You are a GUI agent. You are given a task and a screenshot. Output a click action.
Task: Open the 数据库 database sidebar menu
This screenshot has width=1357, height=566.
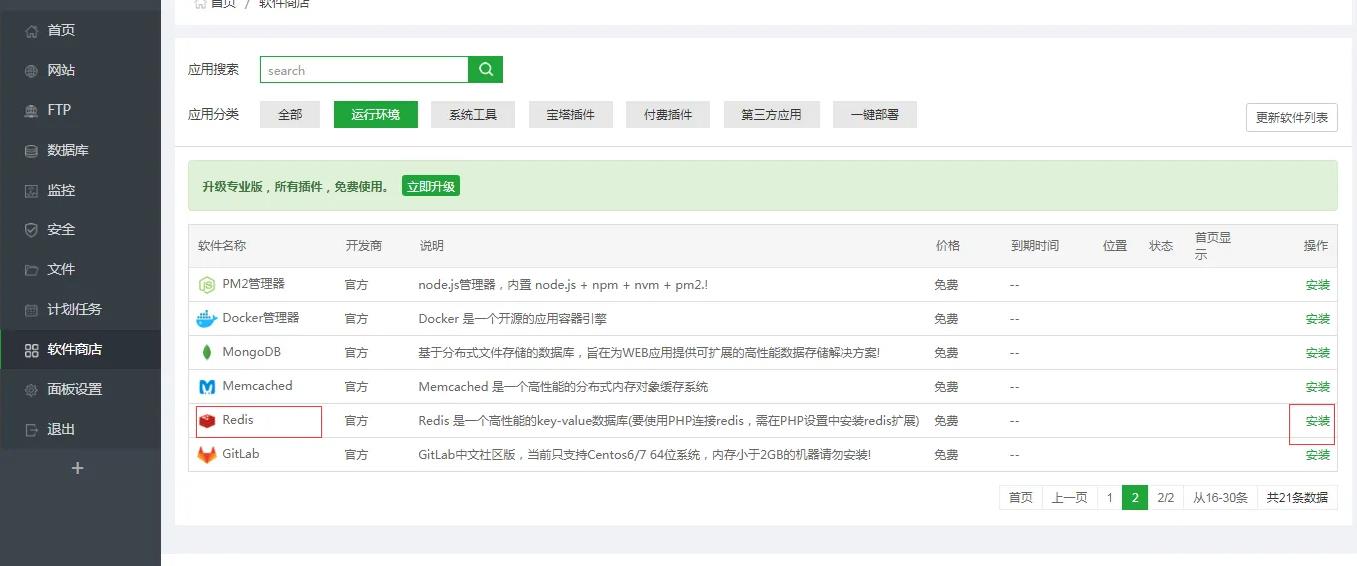pyautogui.click(x=68, y=150)
